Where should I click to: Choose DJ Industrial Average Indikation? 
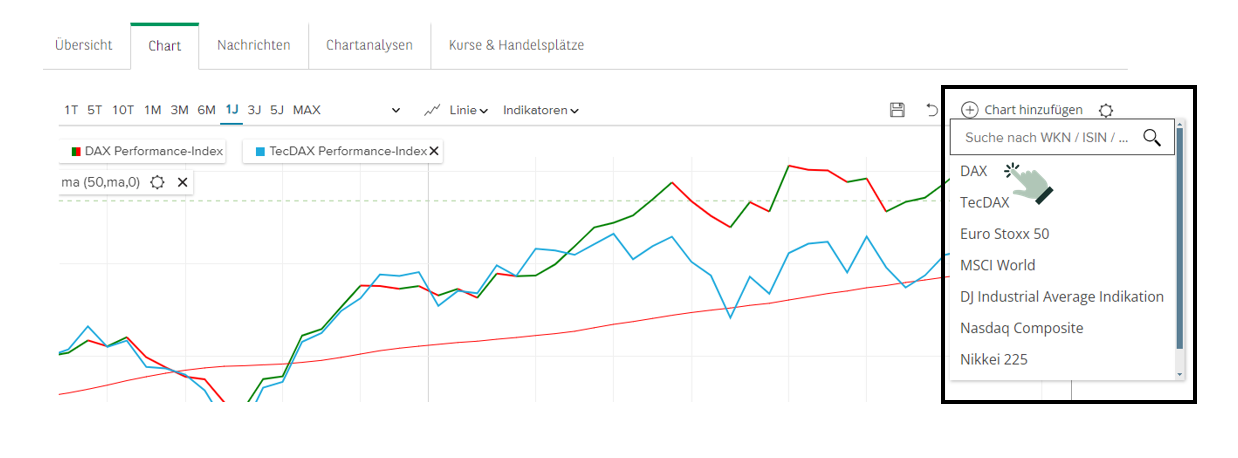click(x=1062, y=297)
